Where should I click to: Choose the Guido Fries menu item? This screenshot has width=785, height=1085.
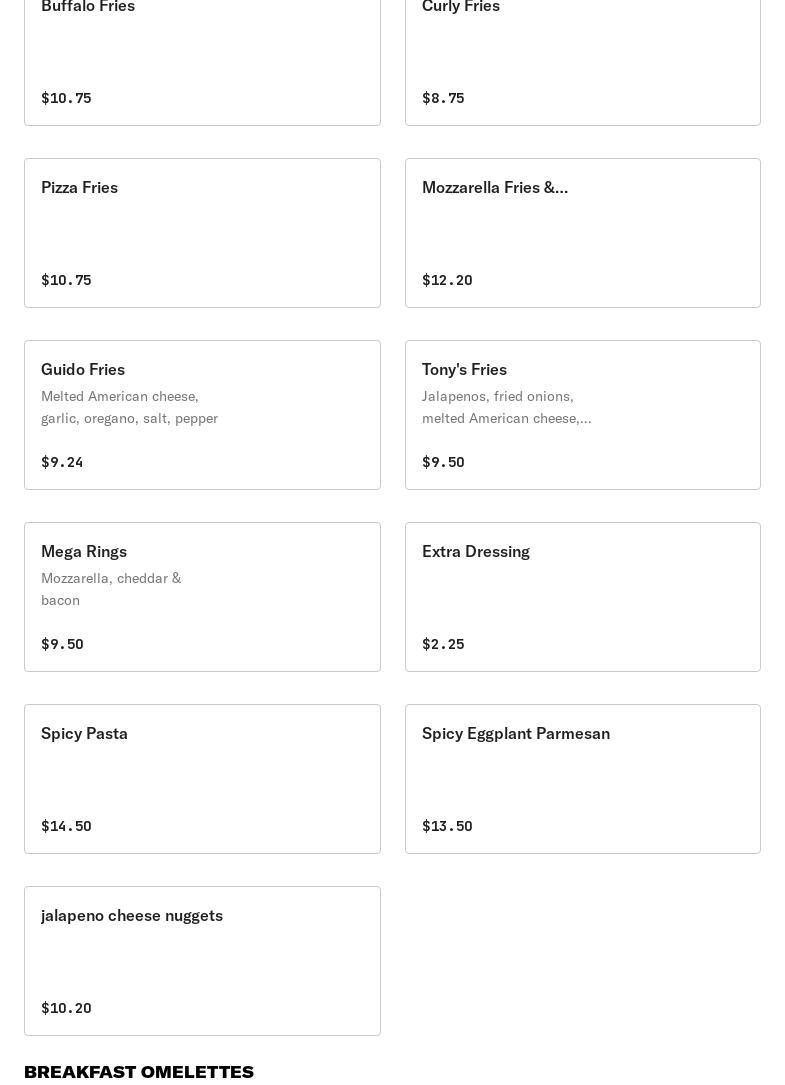(x=202, y=415)
